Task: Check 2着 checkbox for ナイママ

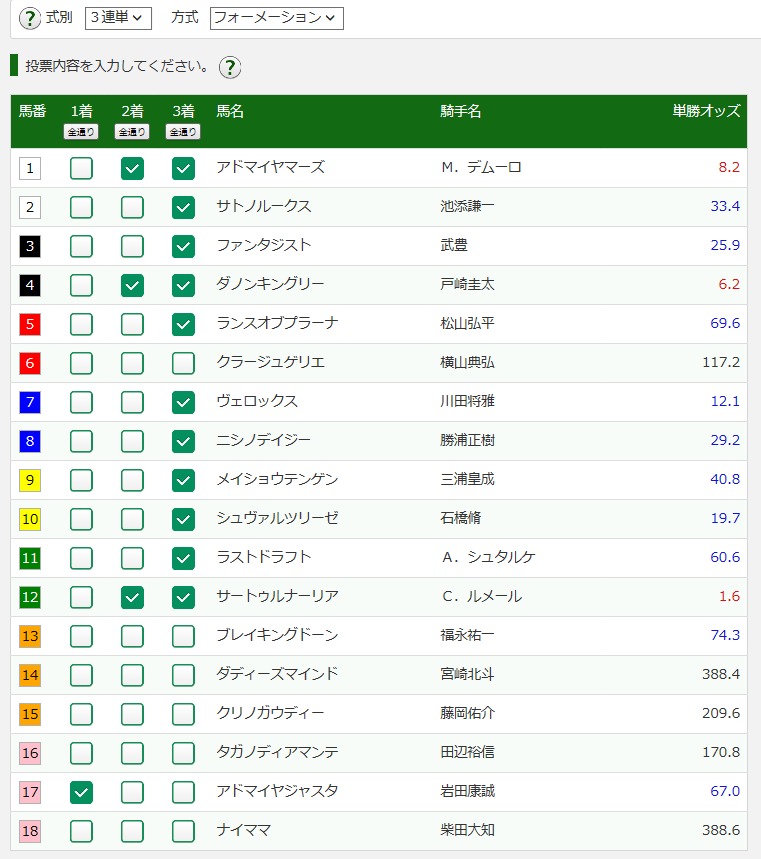Action: coord(132,831)
